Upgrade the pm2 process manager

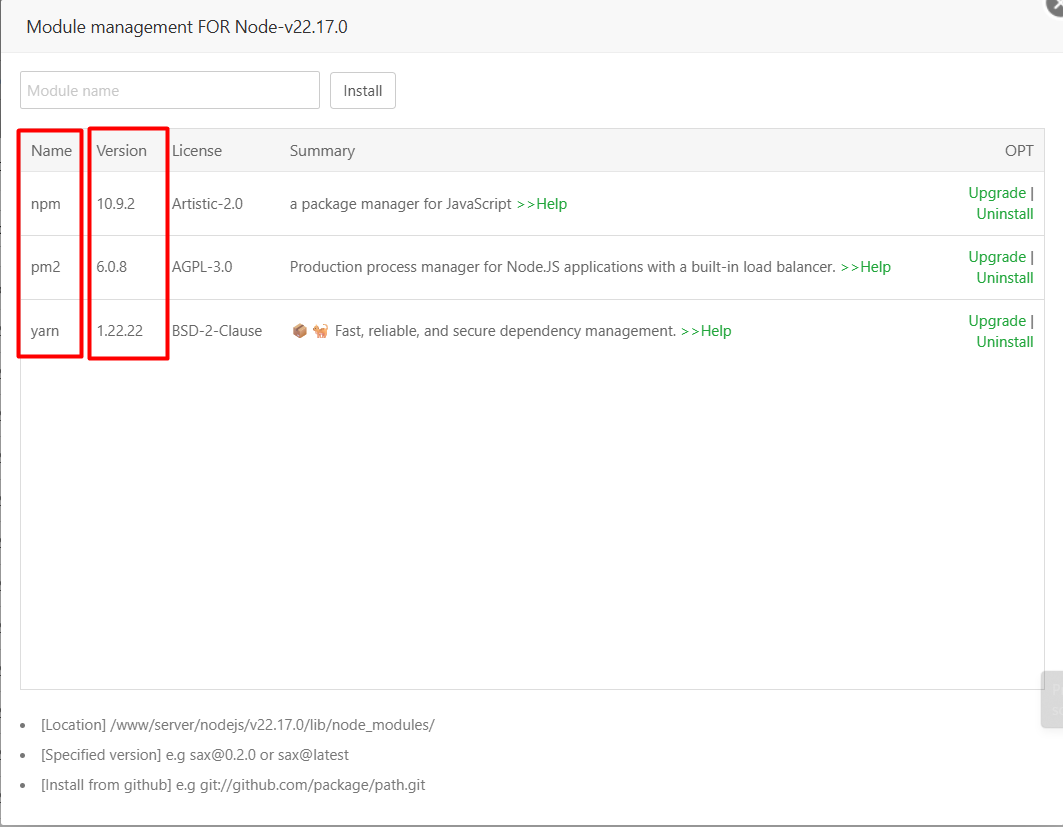996,256
